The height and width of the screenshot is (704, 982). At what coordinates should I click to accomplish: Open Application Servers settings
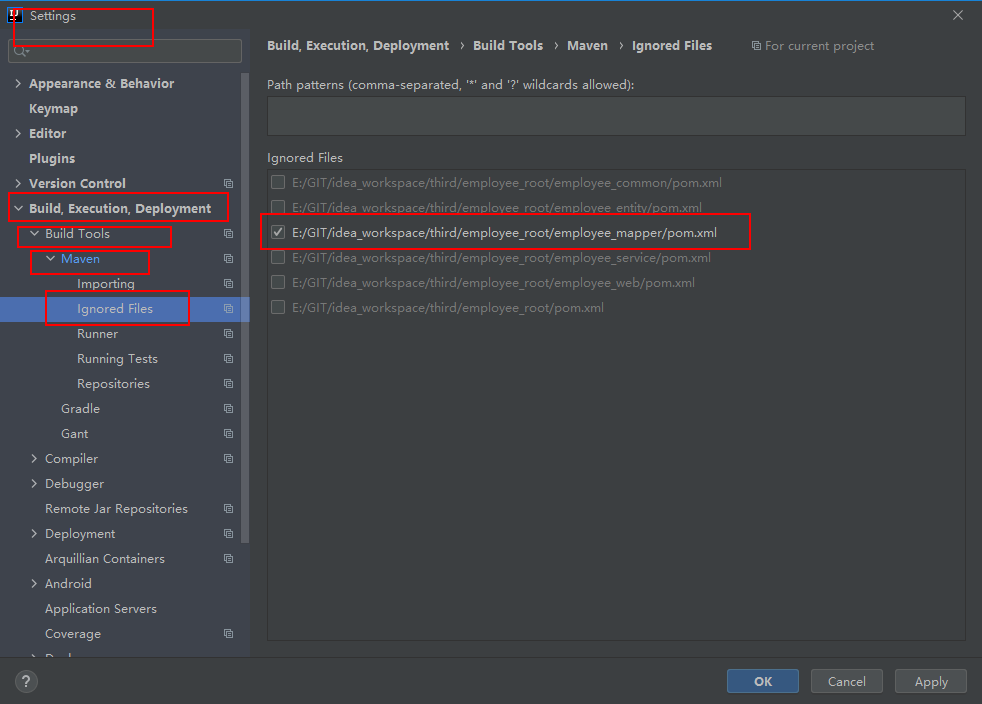[101, 609]
